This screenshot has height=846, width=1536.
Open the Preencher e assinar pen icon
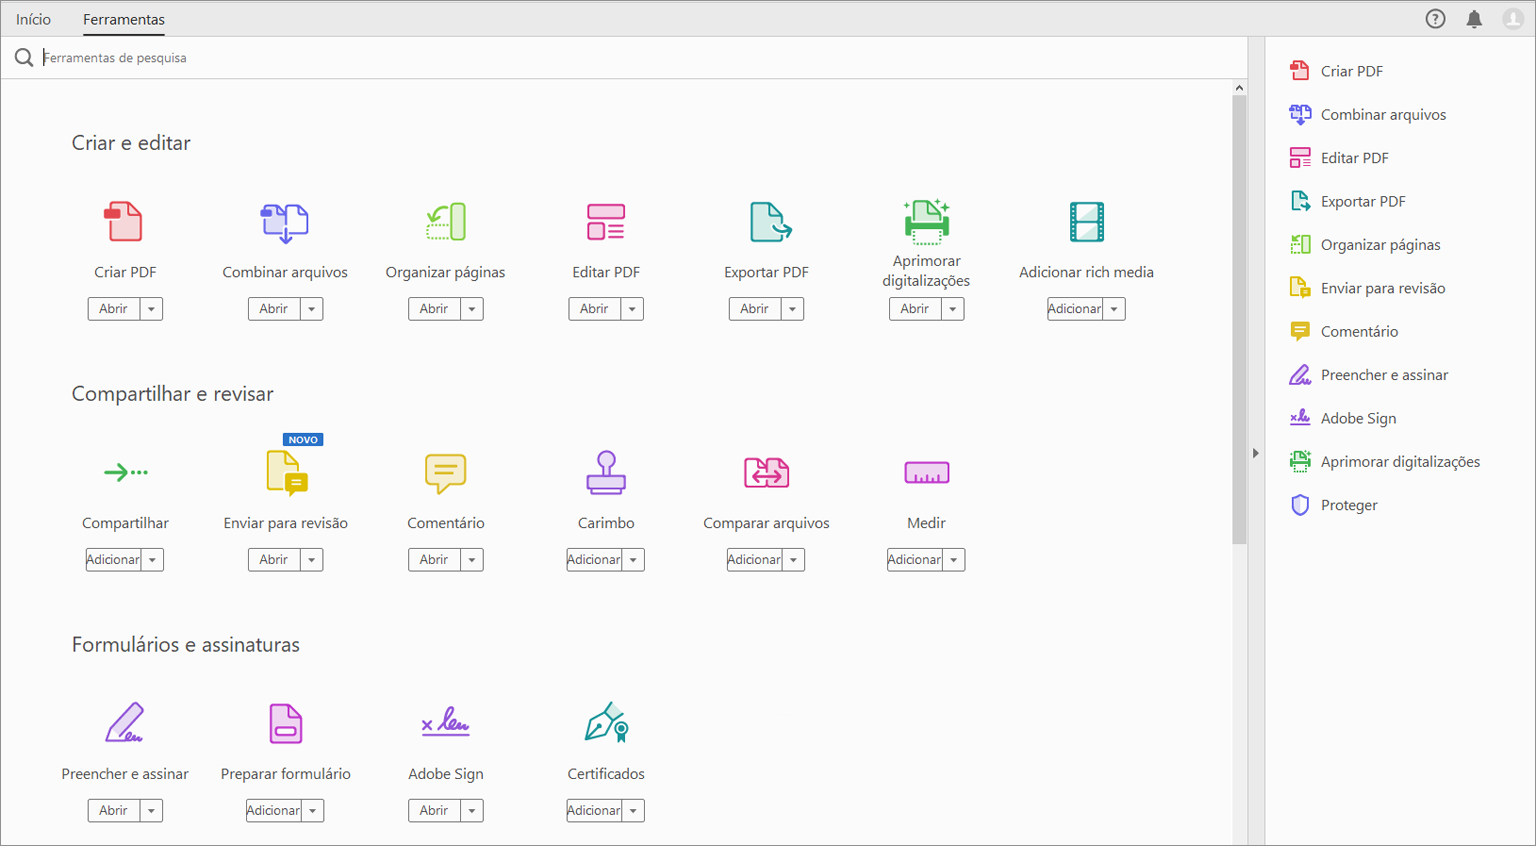point(125,723)
